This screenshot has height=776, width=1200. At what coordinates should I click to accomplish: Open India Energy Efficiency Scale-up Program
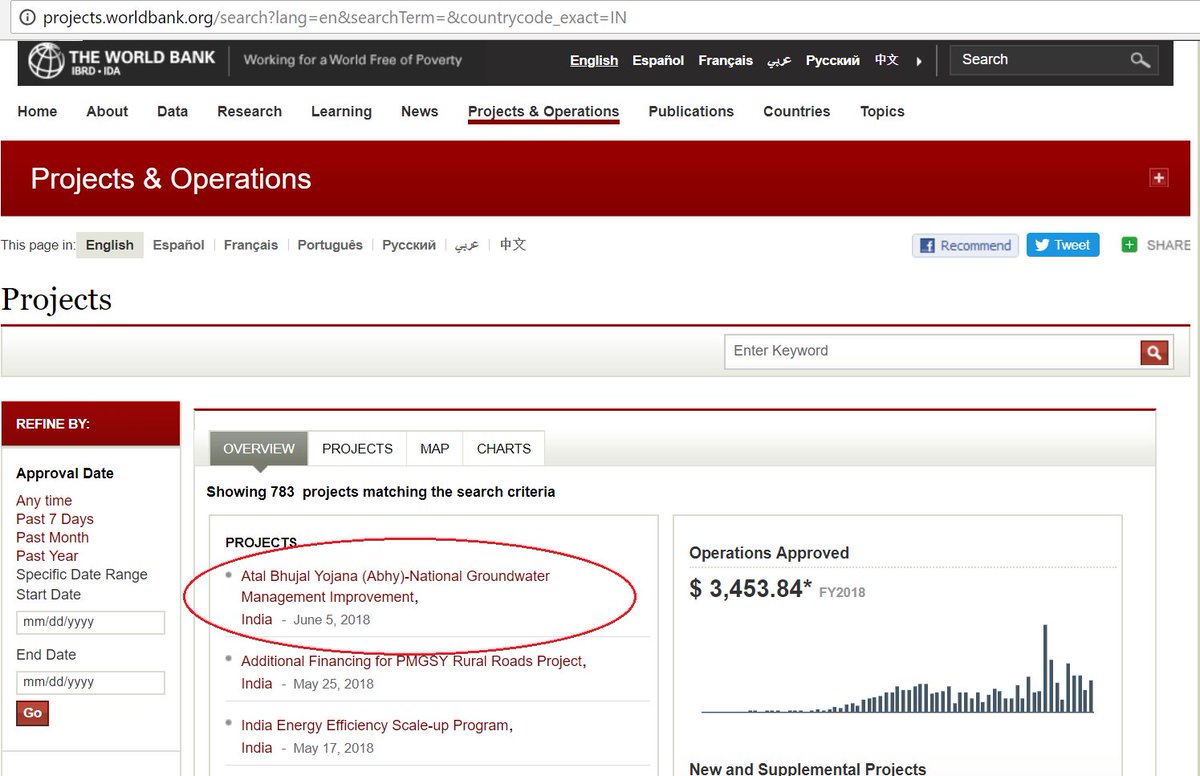[x=375, y=725]
